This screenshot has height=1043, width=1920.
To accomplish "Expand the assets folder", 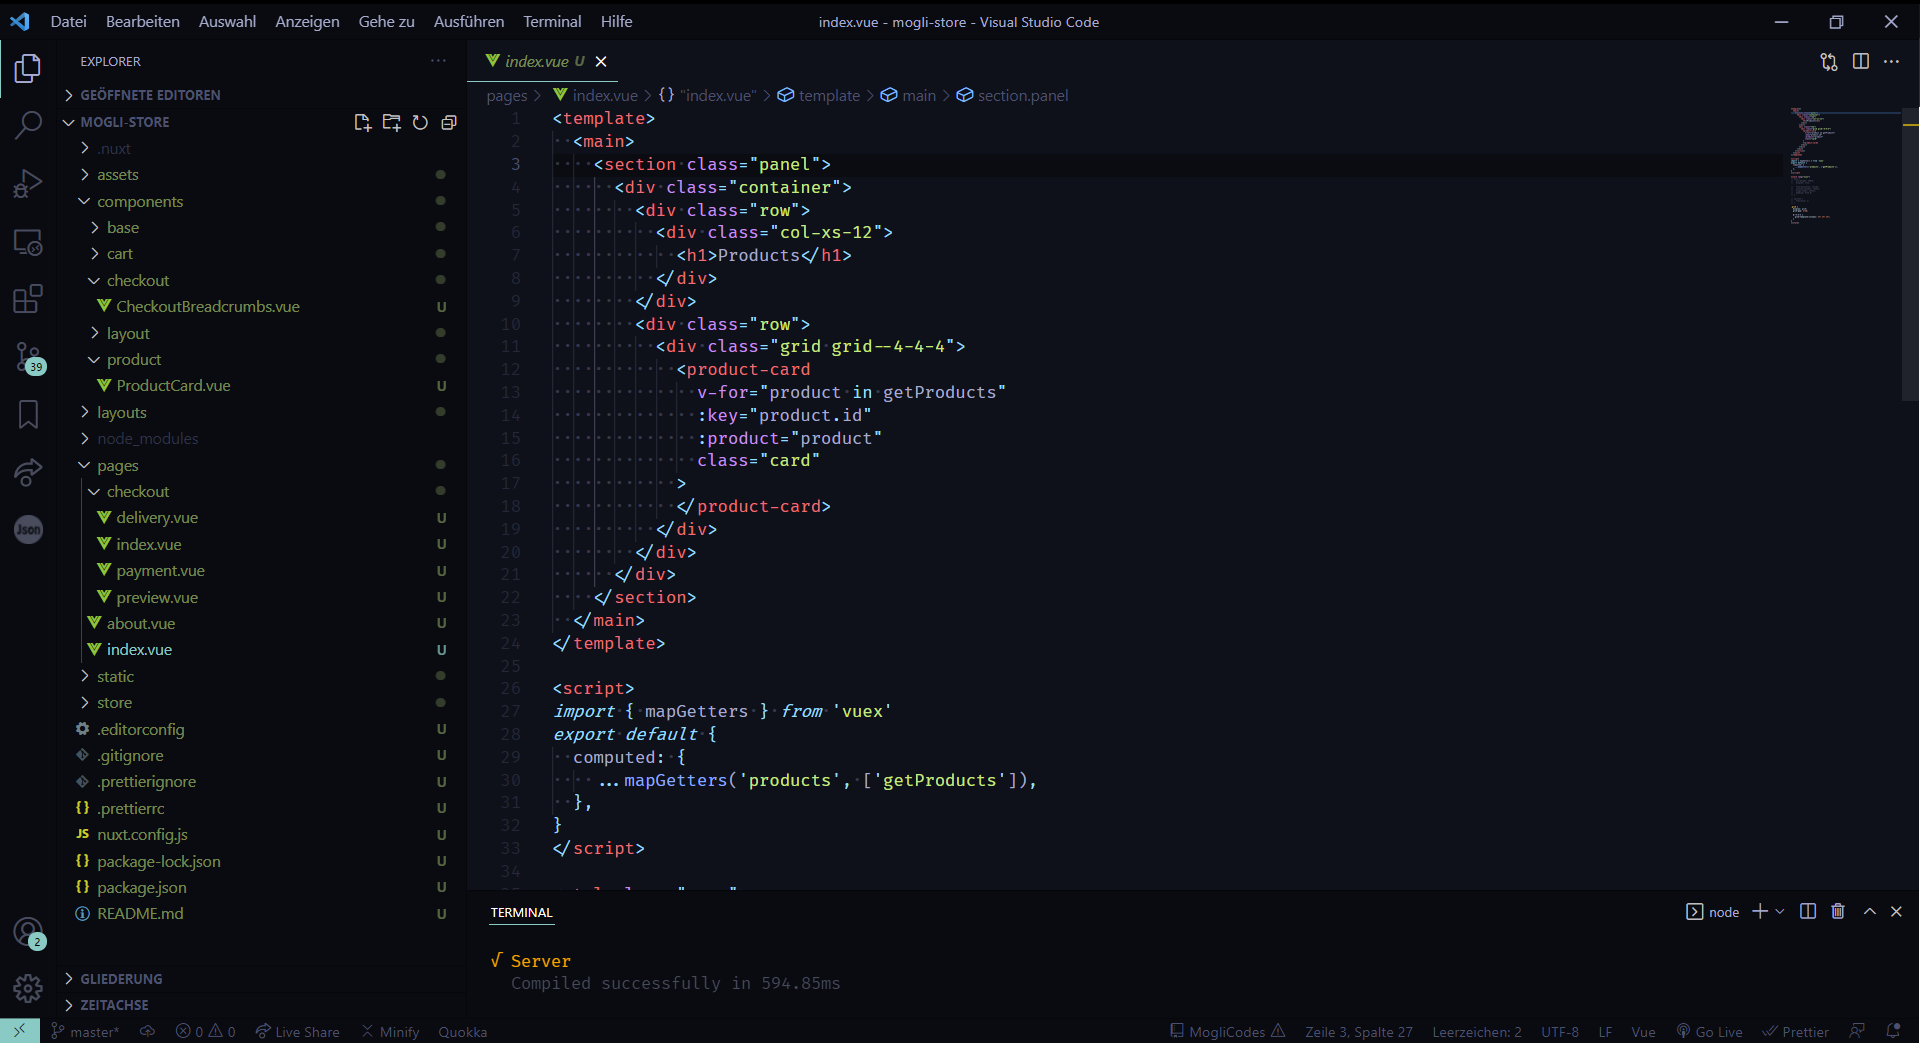I will tap(118, 175).
